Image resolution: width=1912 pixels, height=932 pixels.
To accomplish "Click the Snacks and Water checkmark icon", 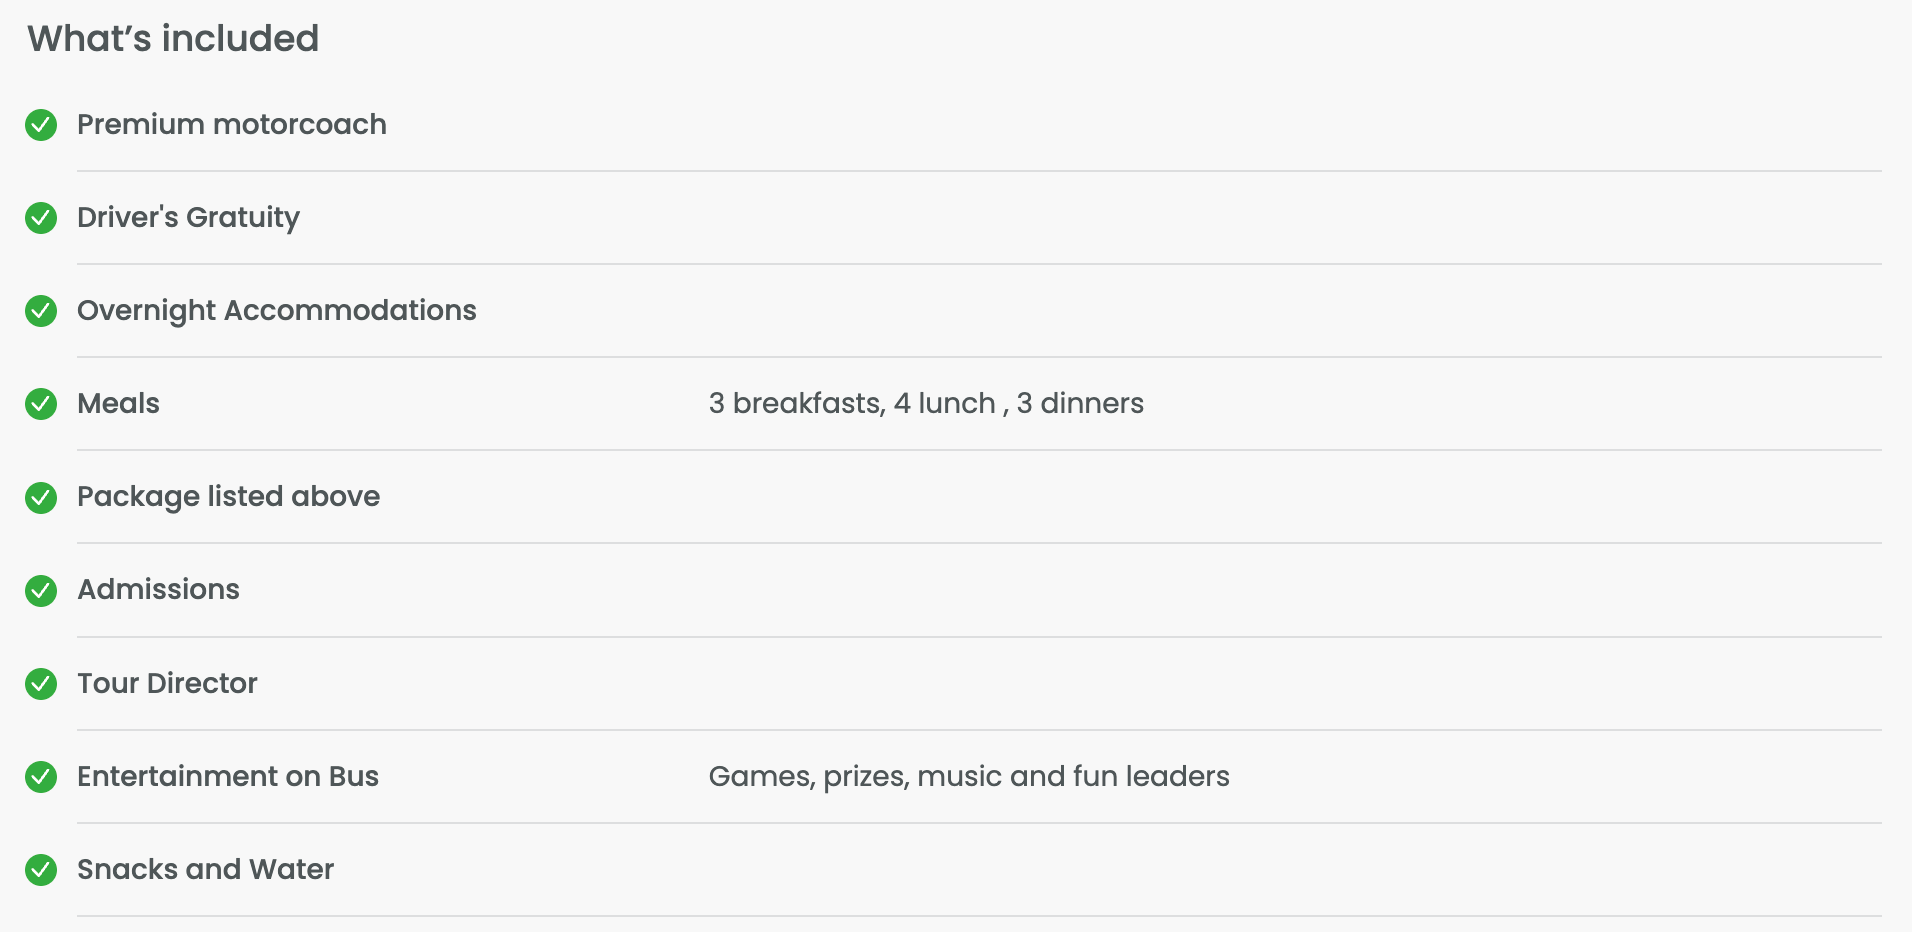I will click(41, 870).
